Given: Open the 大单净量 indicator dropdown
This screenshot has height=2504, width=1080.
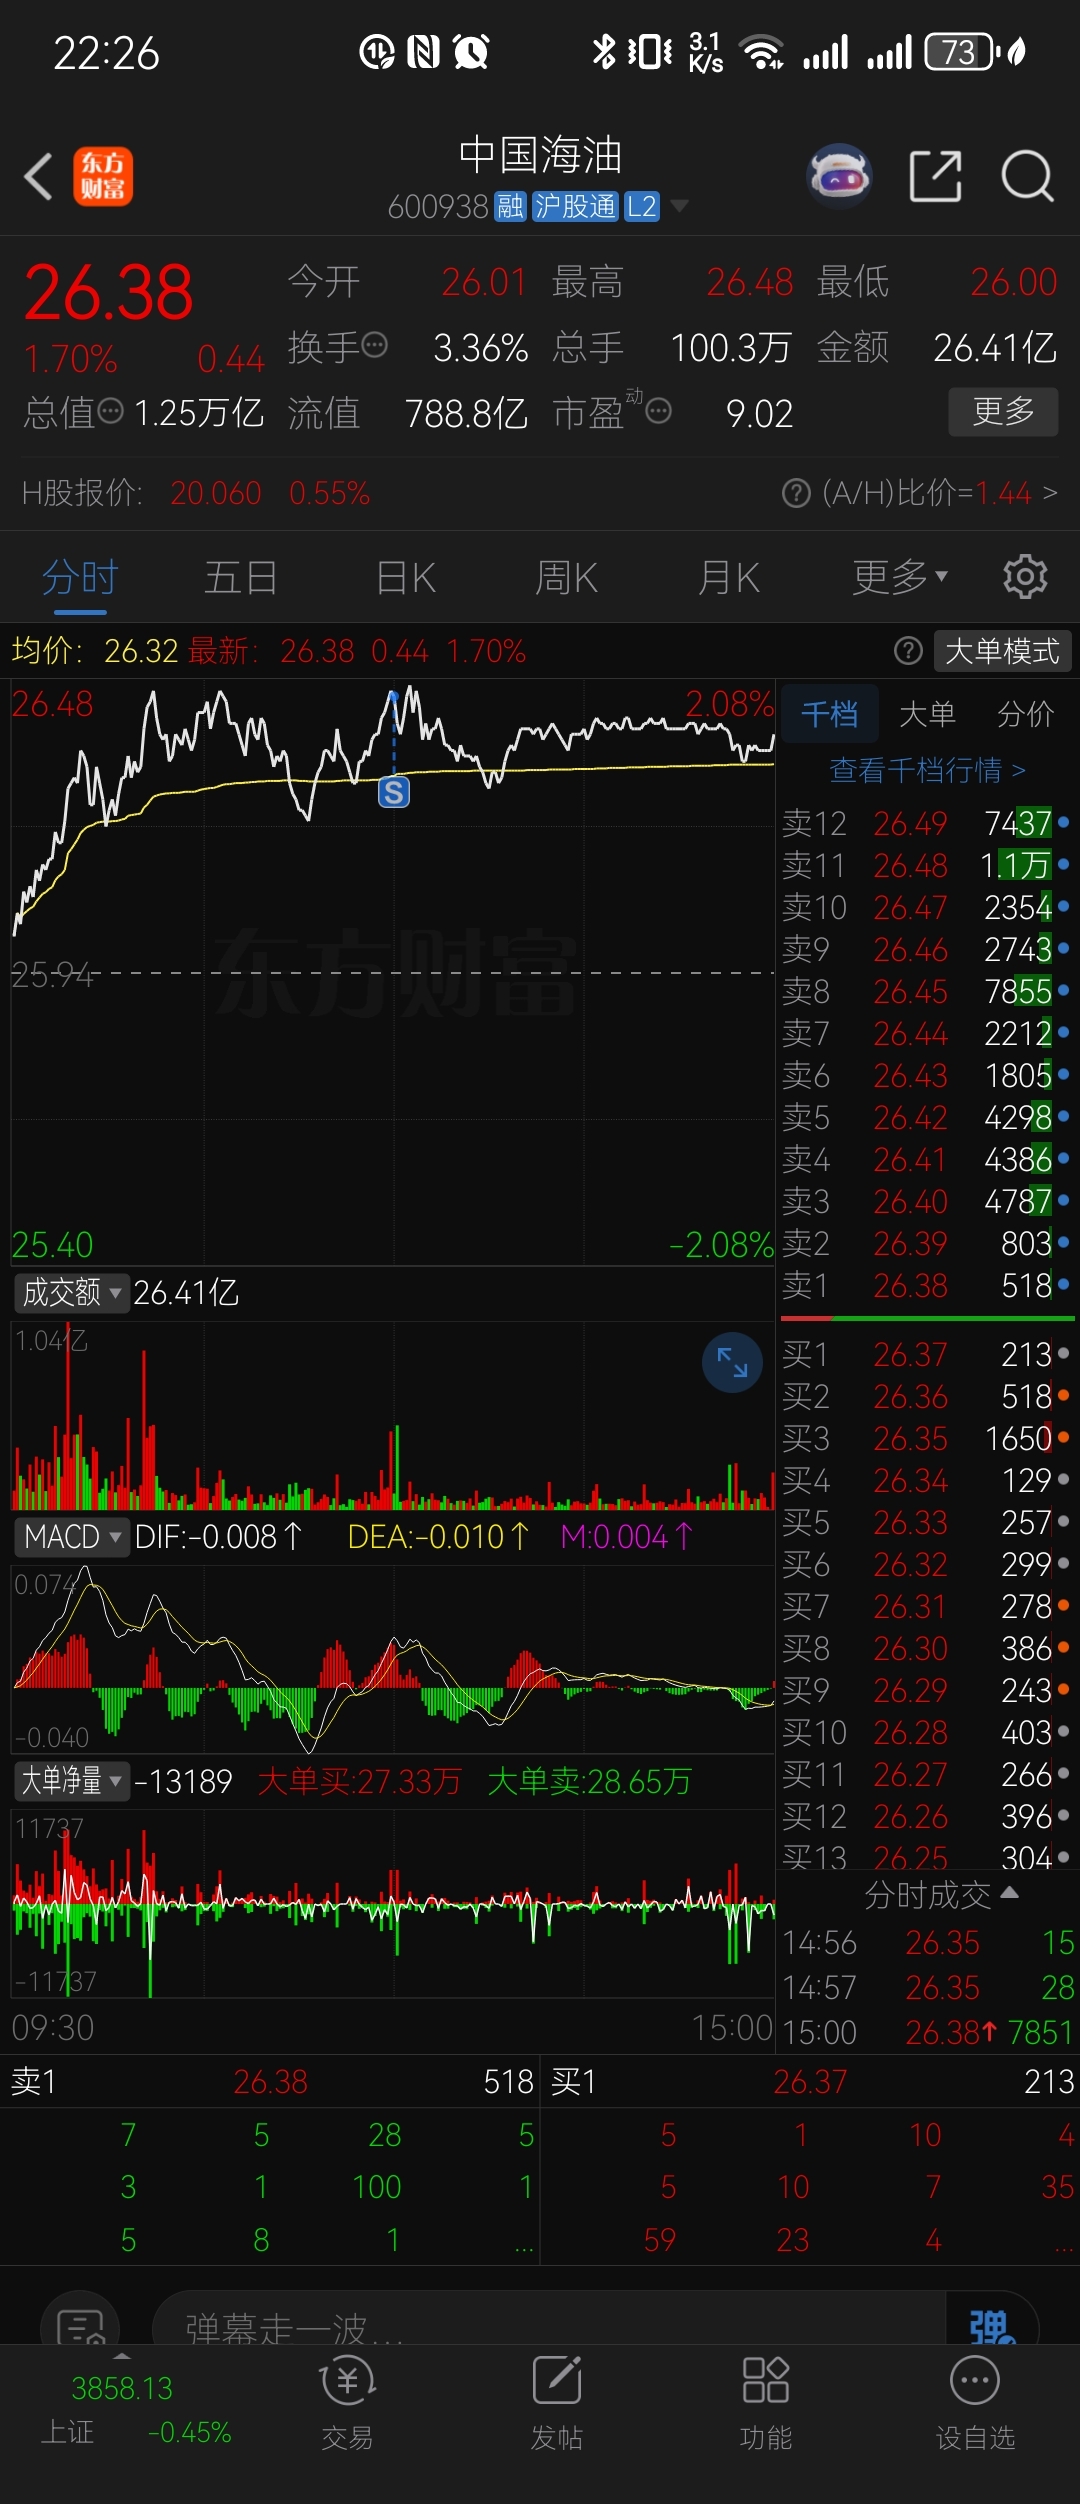Looking at the screenshot, I should [x=71, y=1781].
